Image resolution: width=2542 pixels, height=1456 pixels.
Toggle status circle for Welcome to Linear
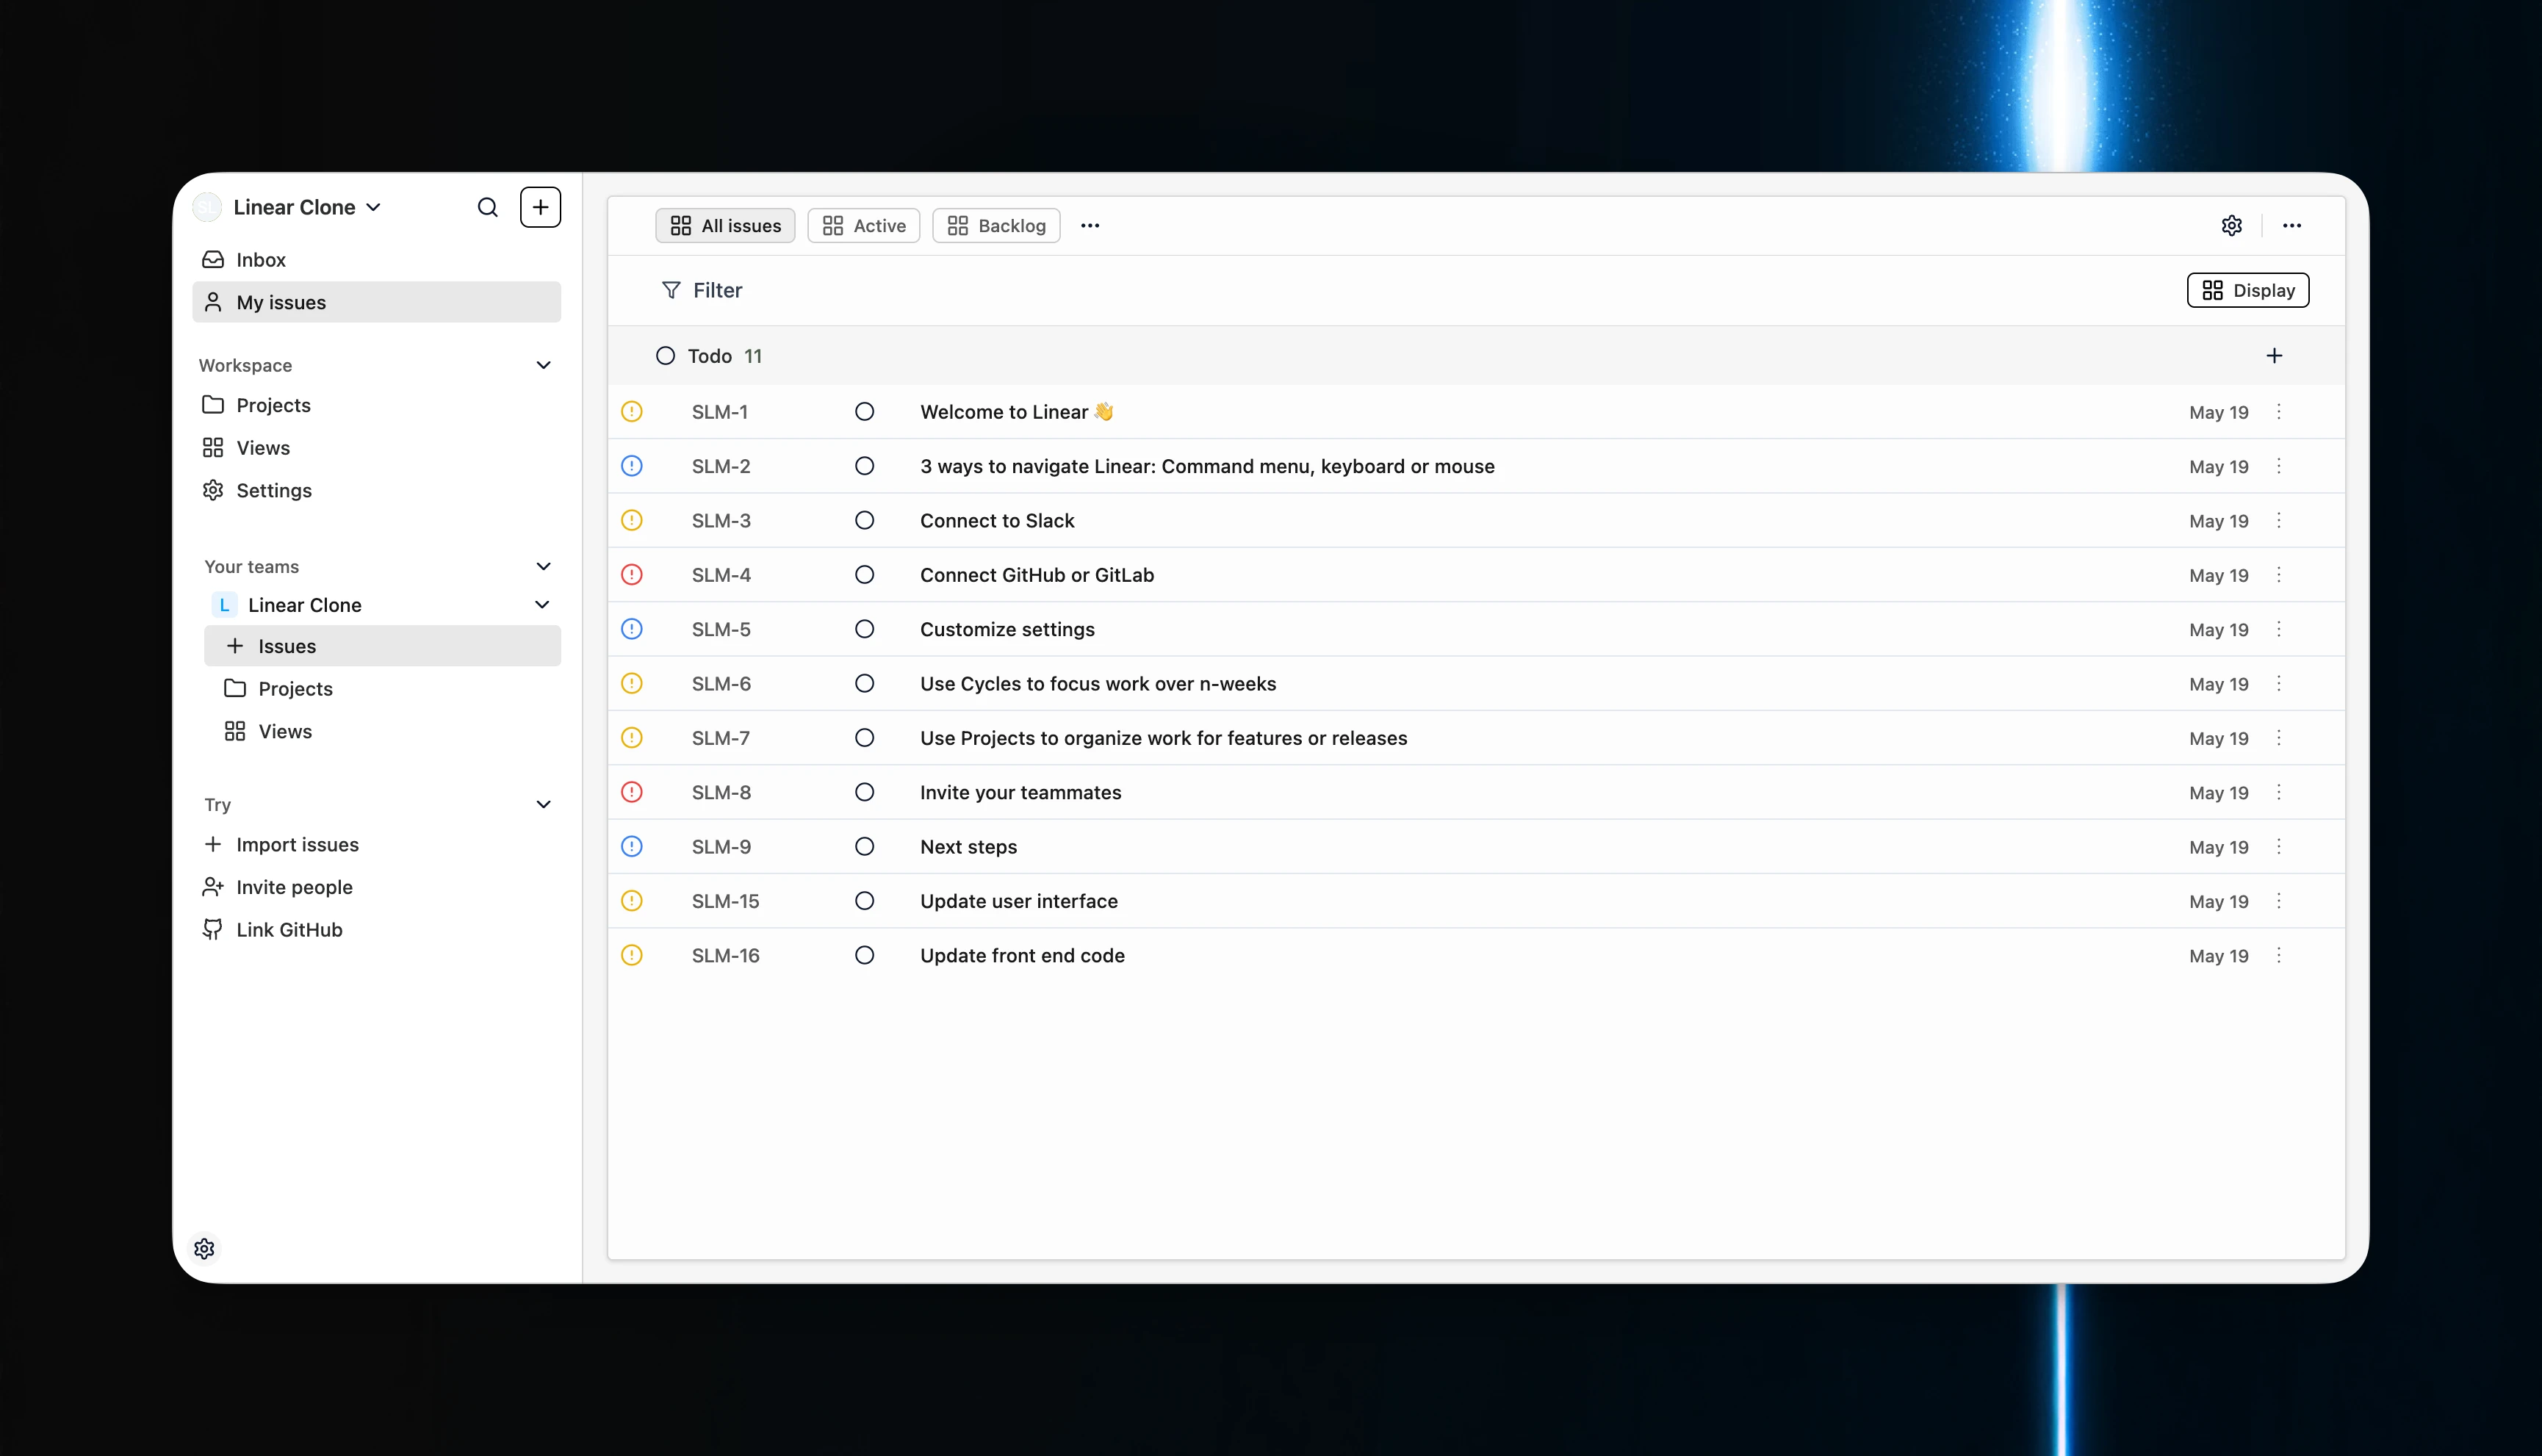pos(864,412)
